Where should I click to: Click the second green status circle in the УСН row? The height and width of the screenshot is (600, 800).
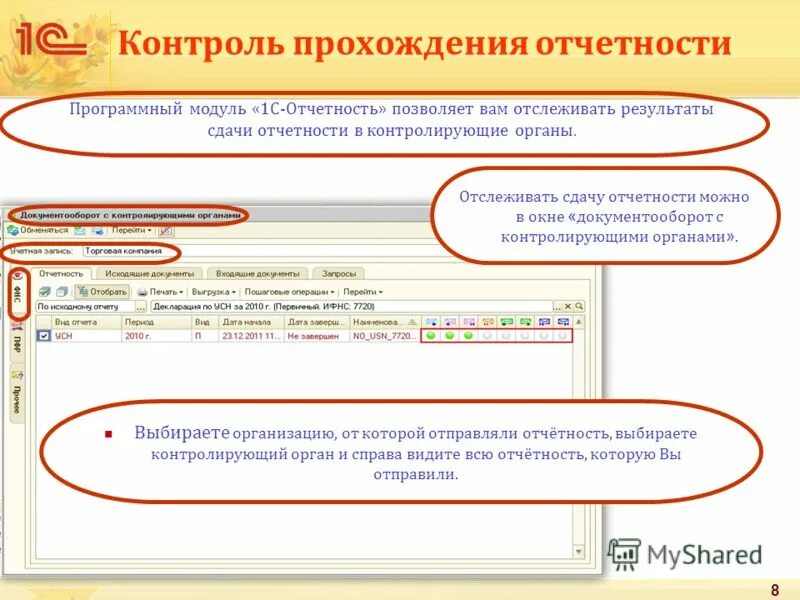(449, 336)
